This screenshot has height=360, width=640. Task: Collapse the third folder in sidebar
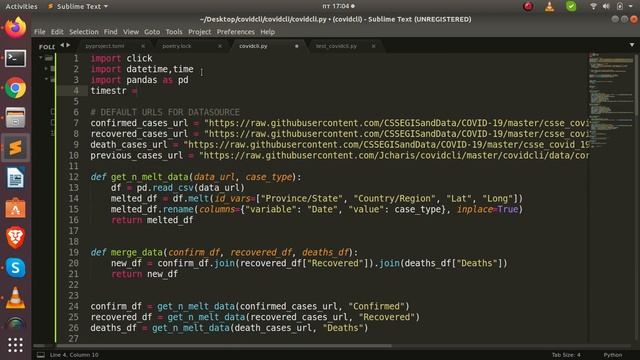46,79
